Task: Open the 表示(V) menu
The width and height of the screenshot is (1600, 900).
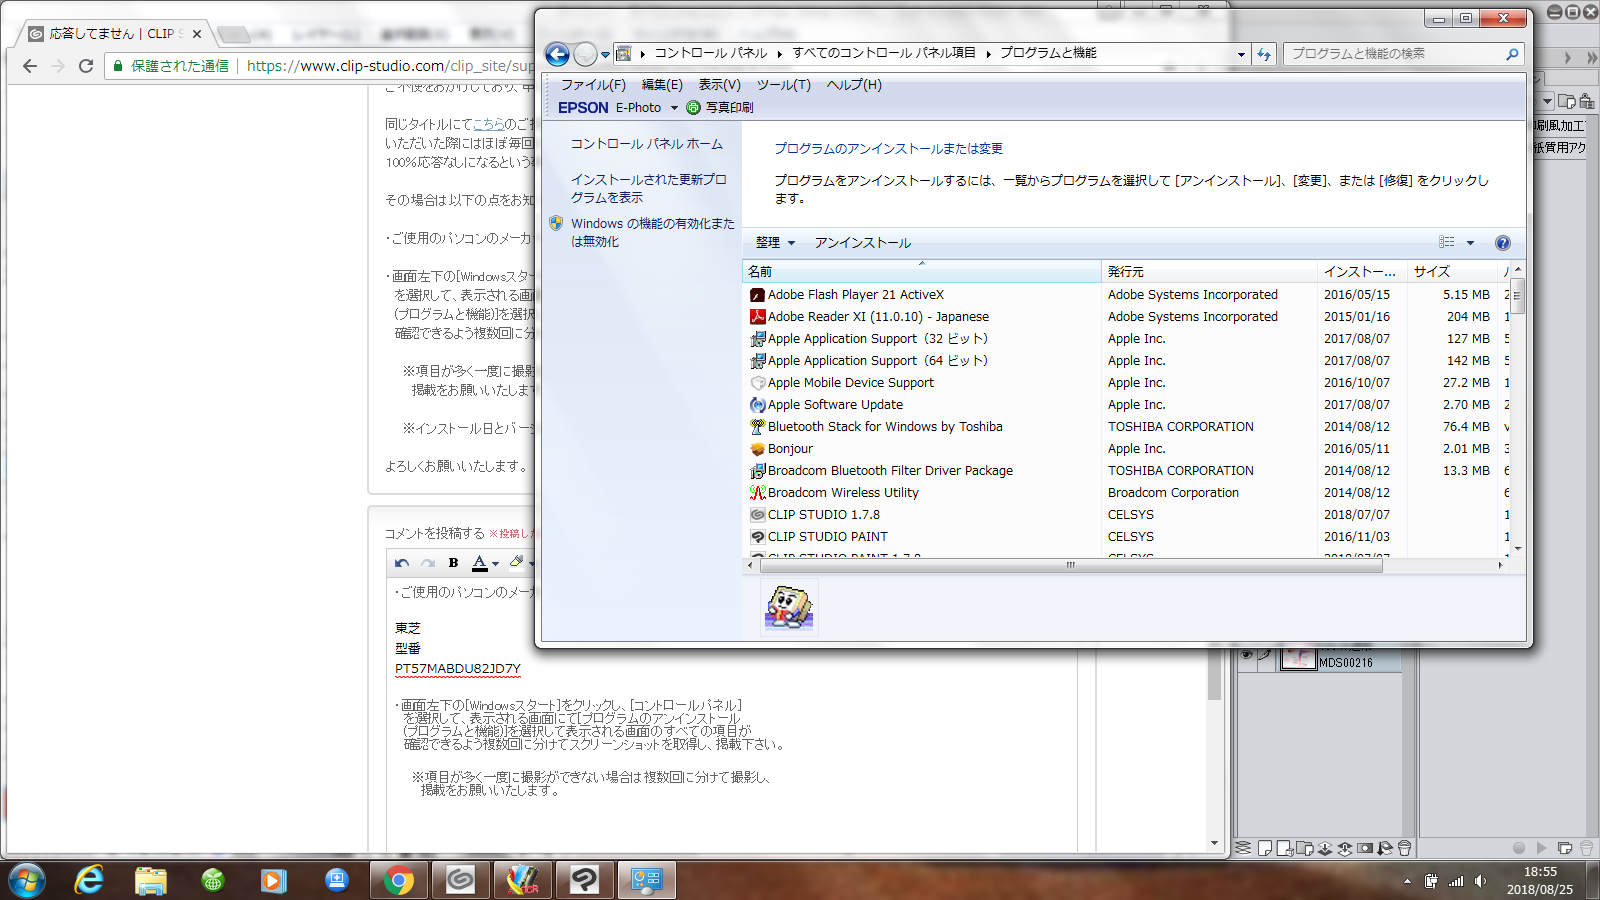Action: [x=720, y=85]
